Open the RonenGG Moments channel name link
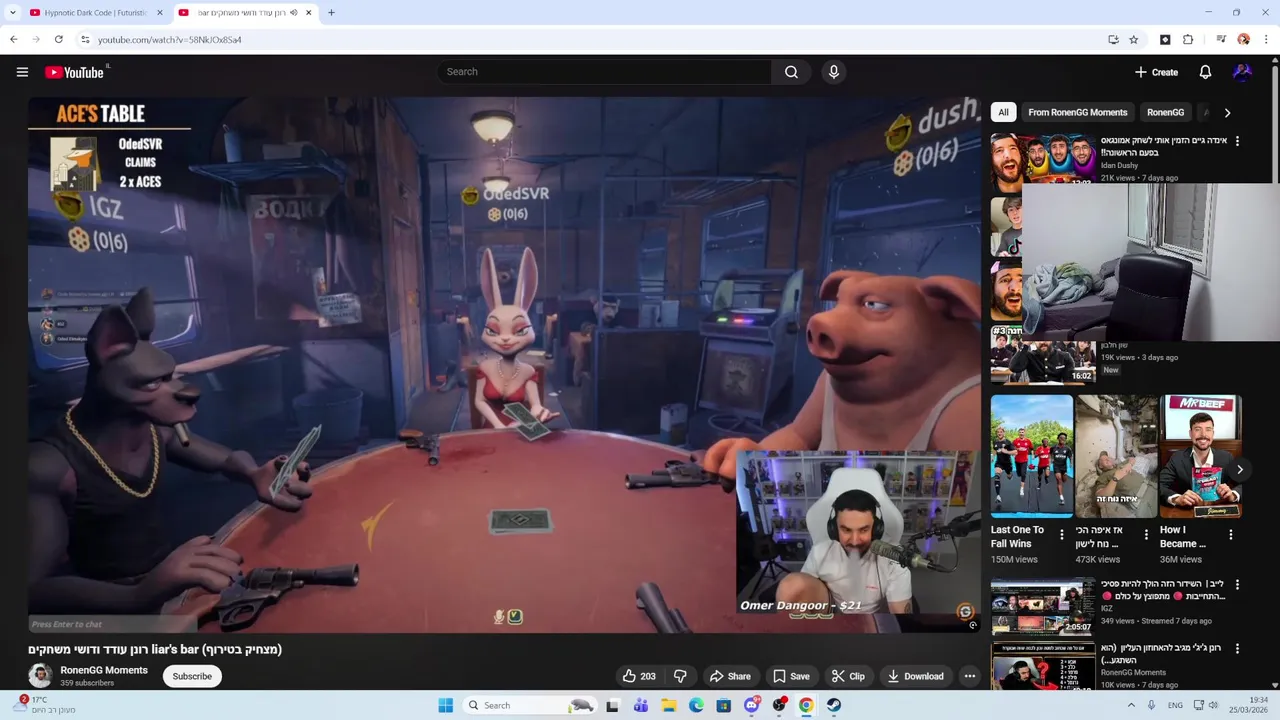The height and width of the screenshot is (720, 1280). [x=104, y=670]
